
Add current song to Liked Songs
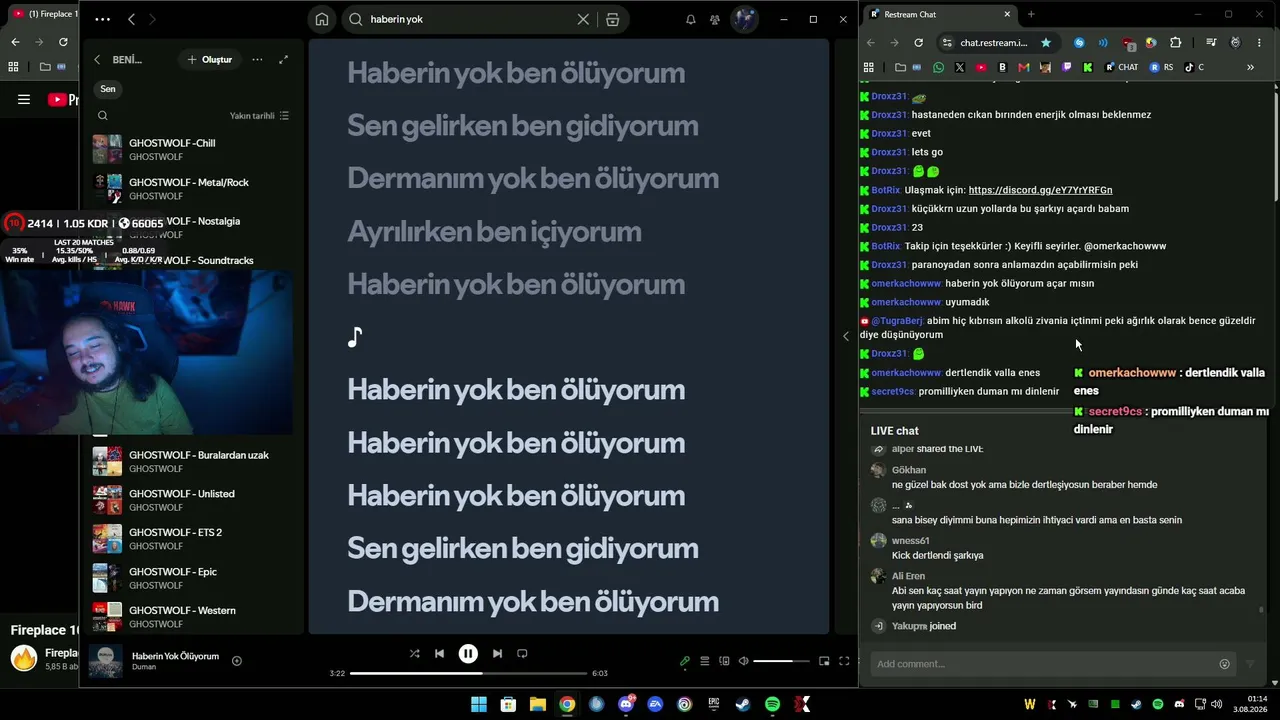coord(237,661)
